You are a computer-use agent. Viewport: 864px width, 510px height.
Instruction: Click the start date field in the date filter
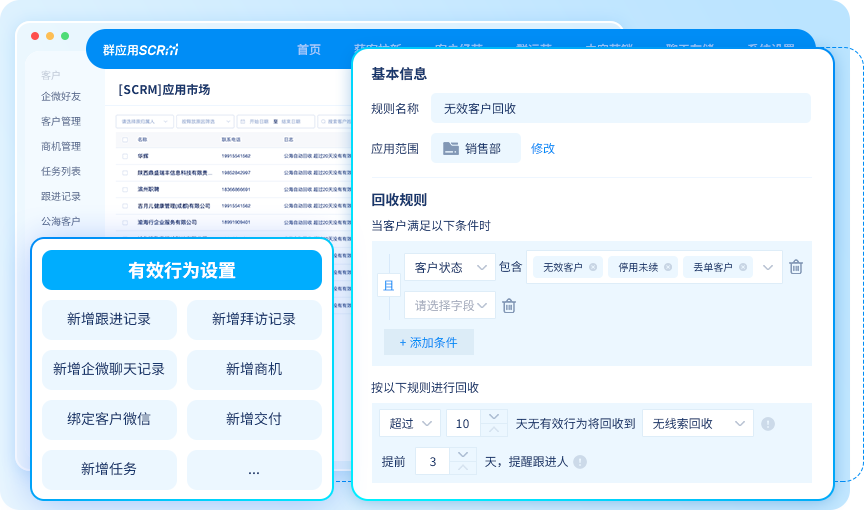[x=260, y=121]
